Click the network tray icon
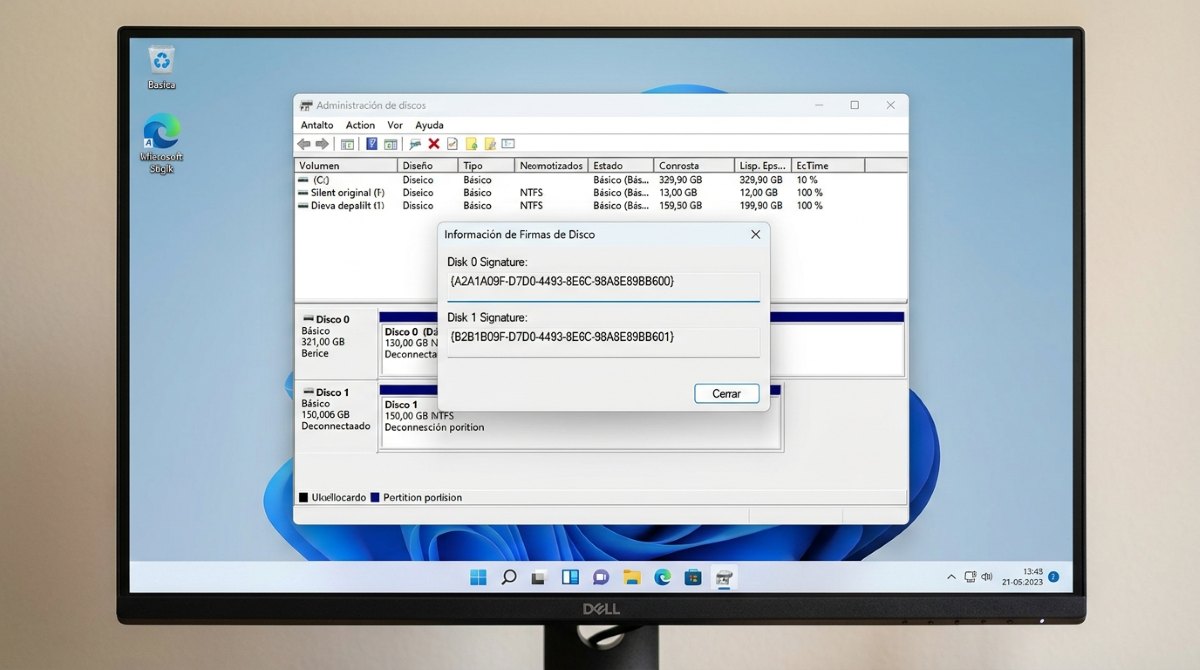The image size is (1200, 670). [x=969, y=577]
